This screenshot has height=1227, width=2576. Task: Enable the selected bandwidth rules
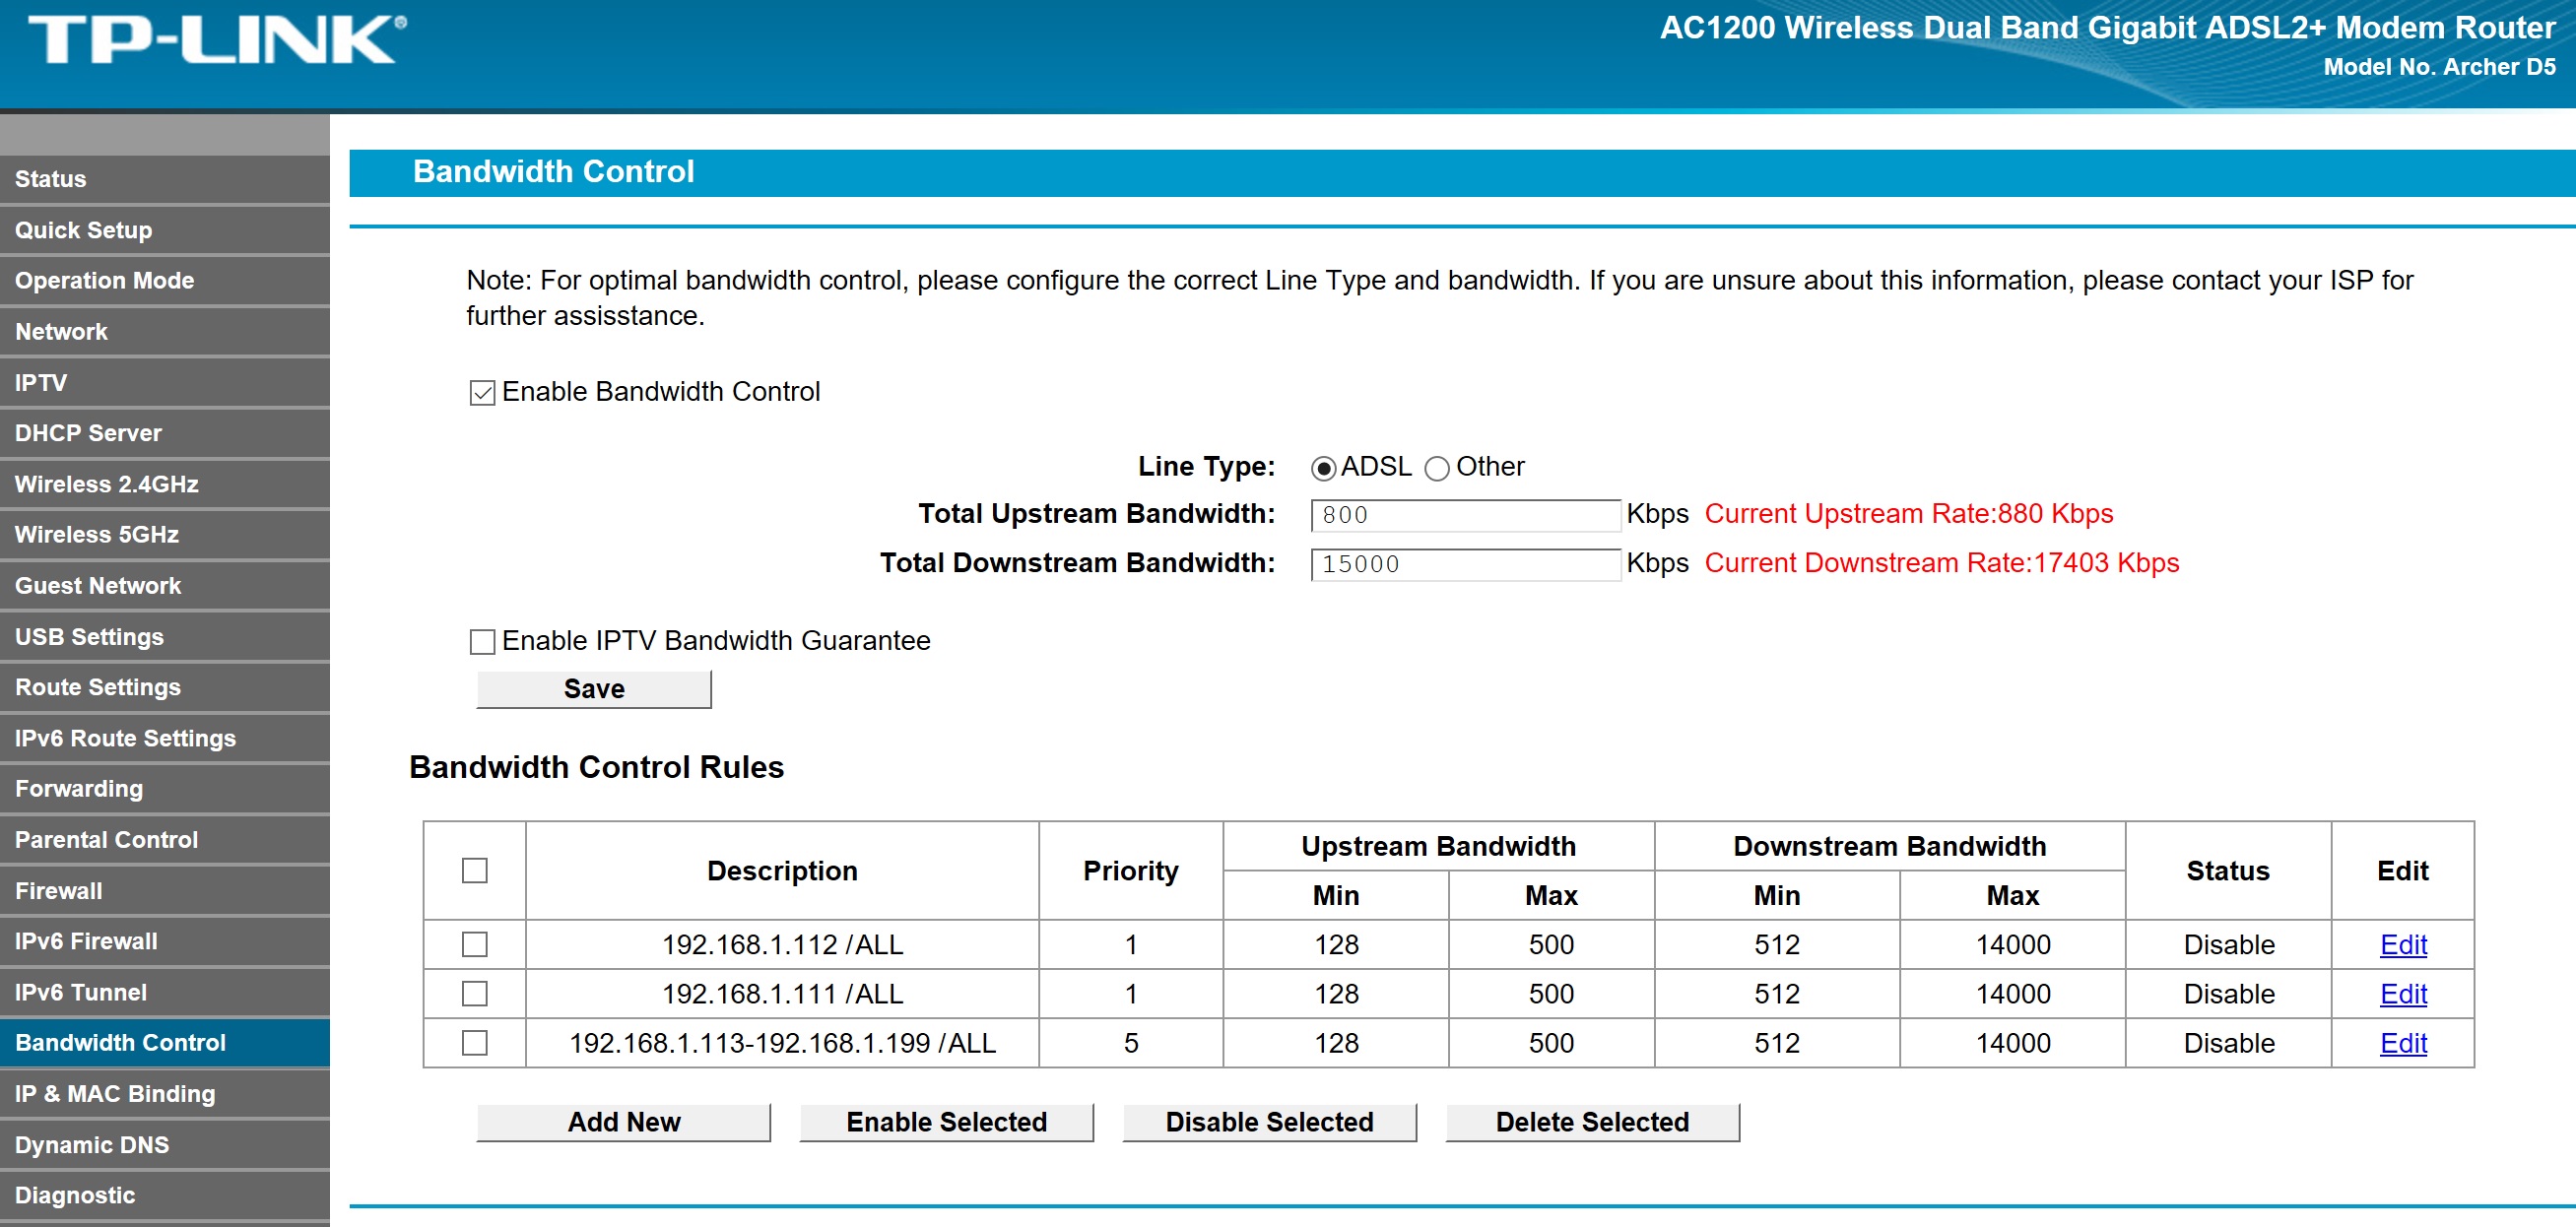pyautogui.click(x=945, y=1121)
